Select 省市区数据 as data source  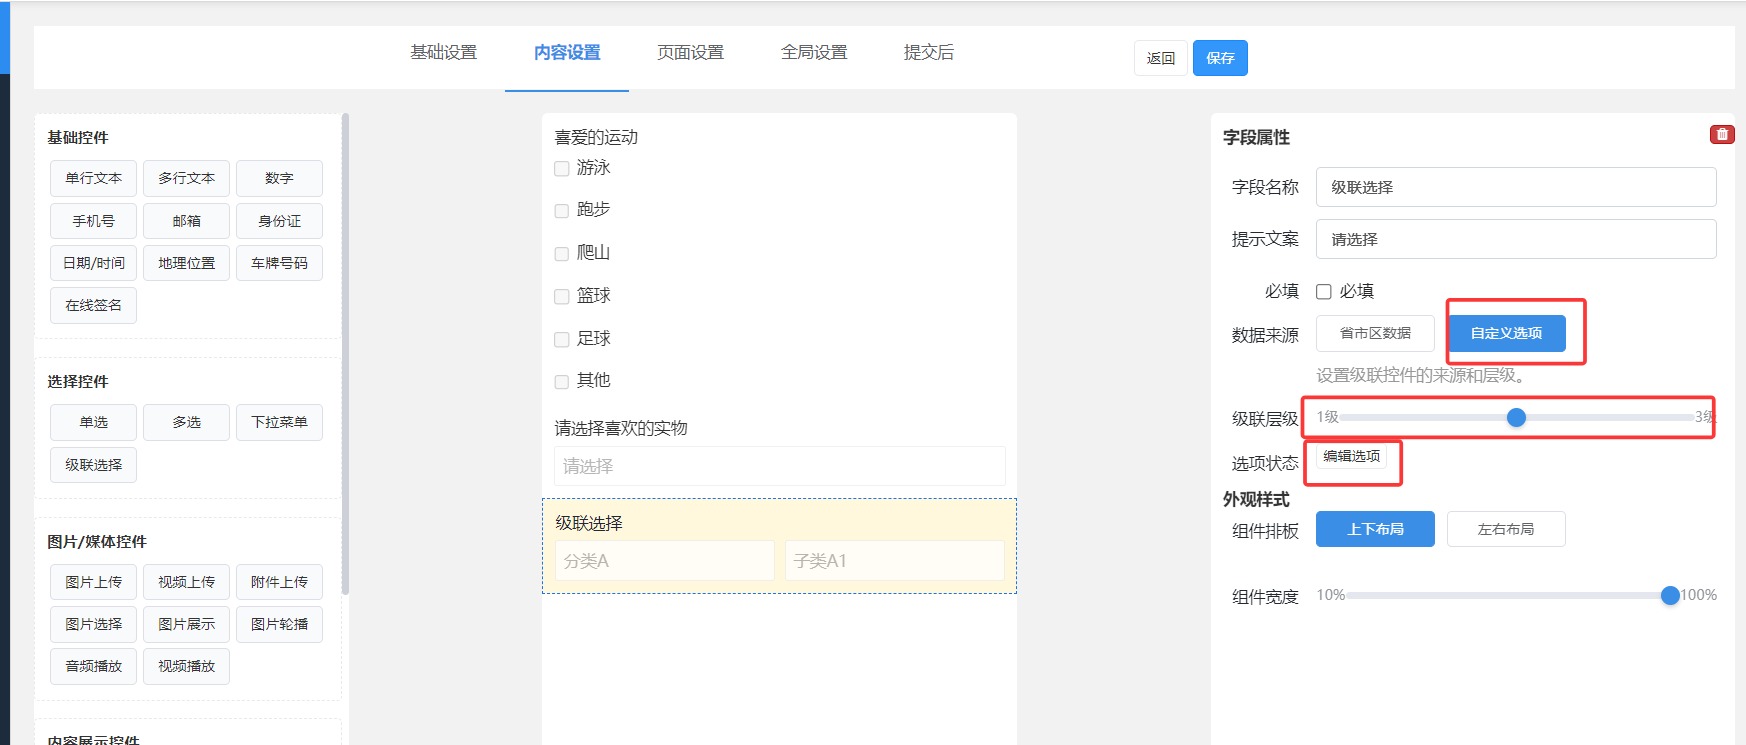coord(1375,333)
